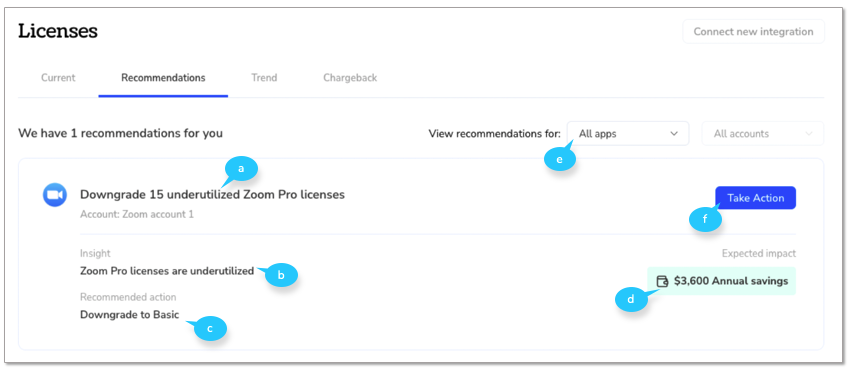Click Connect new integration button

click(x=753, y=31)
